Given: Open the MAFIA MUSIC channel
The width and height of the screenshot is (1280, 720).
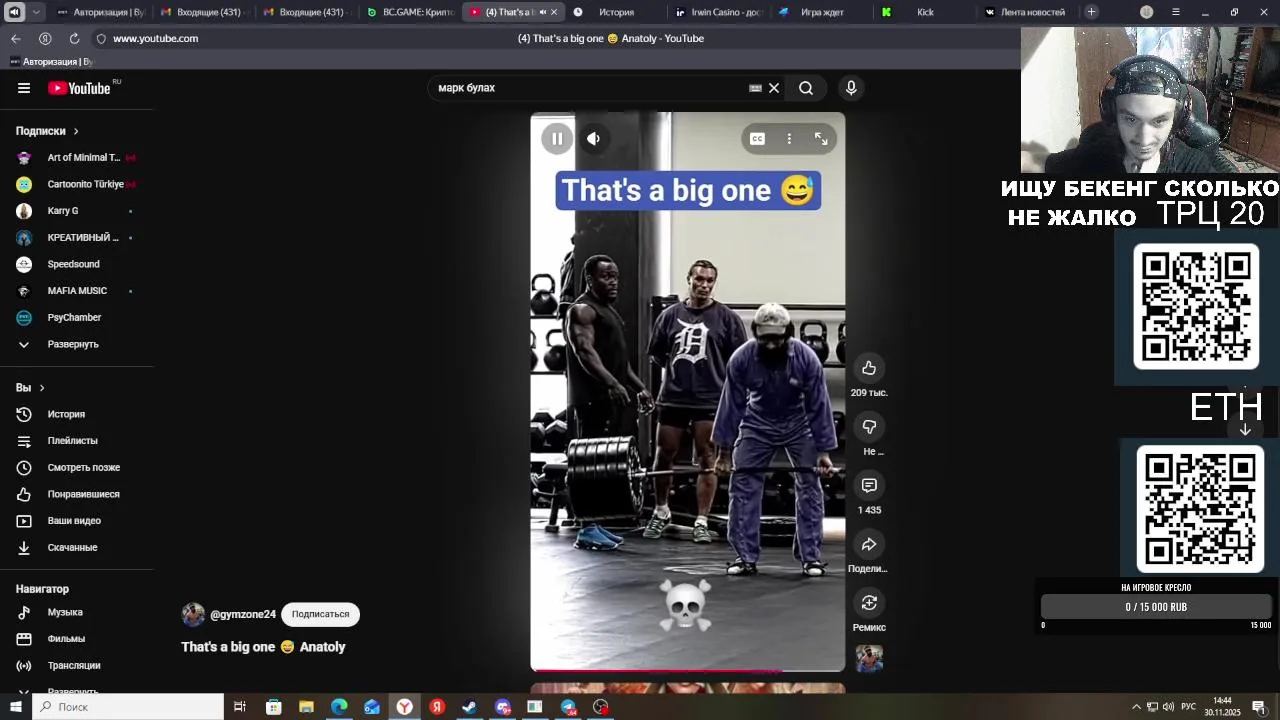Looking at the screenshot, I should (x=77, y=291).
